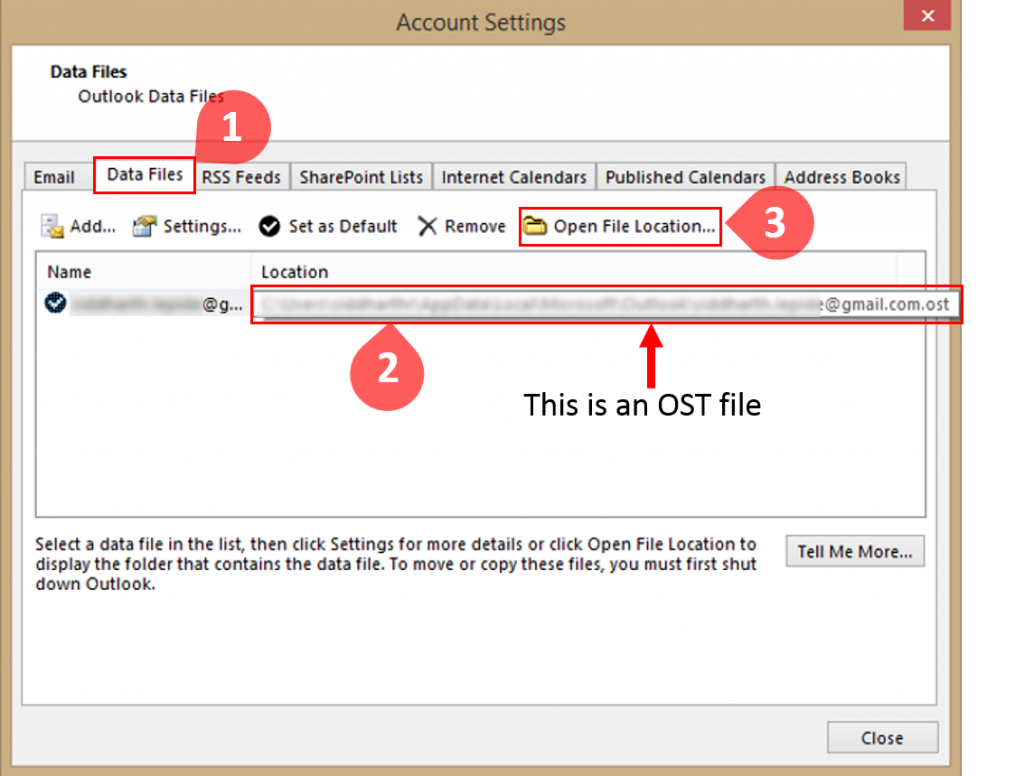
Task: Click the Open File Location folder icon
Action: coord(536,227)
